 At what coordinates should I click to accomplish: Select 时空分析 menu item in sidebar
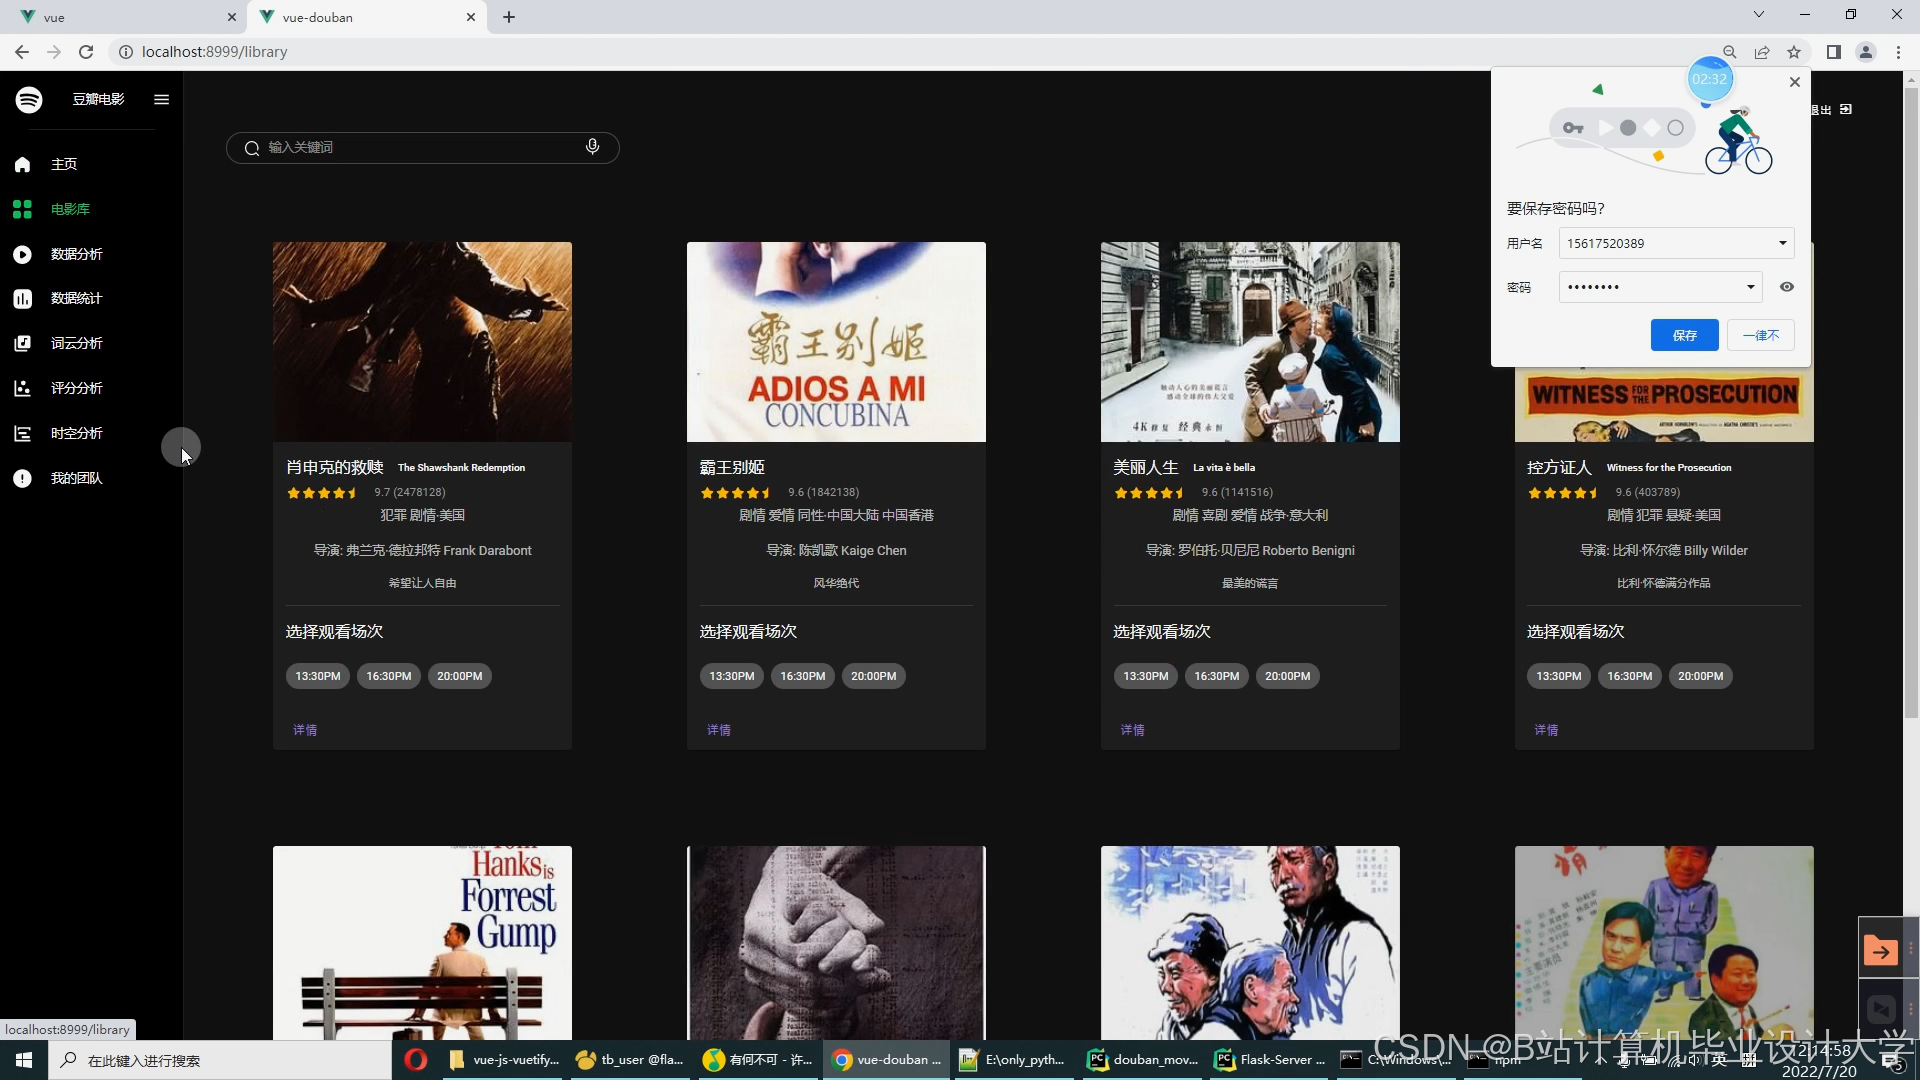[77, 433]
